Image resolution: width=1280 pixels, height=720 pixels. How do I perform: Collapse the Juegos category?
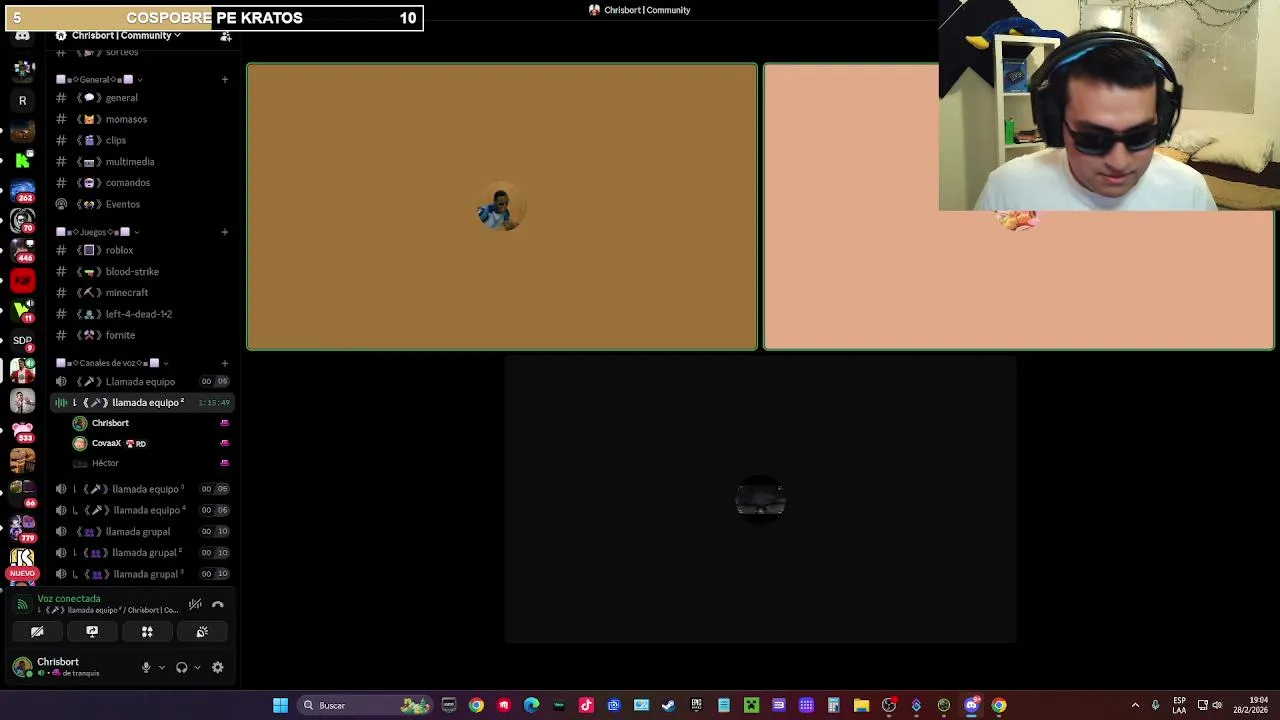[x=96, y=232]
